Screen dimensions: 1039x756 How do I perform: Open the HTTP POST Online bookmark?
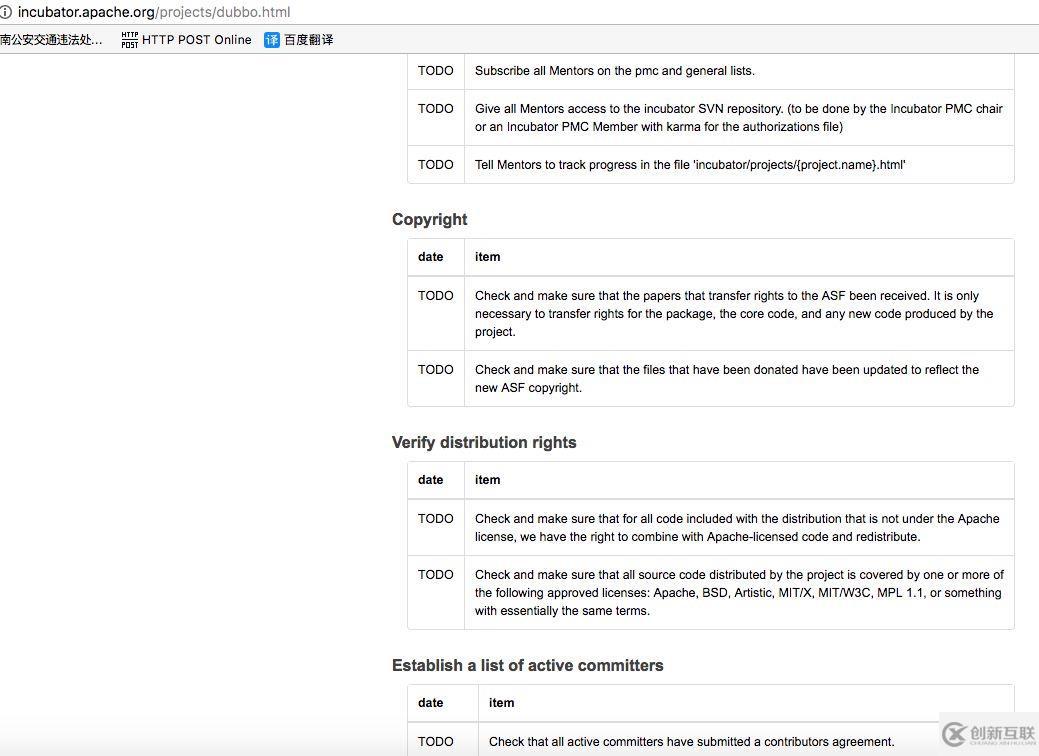(196, 40)
